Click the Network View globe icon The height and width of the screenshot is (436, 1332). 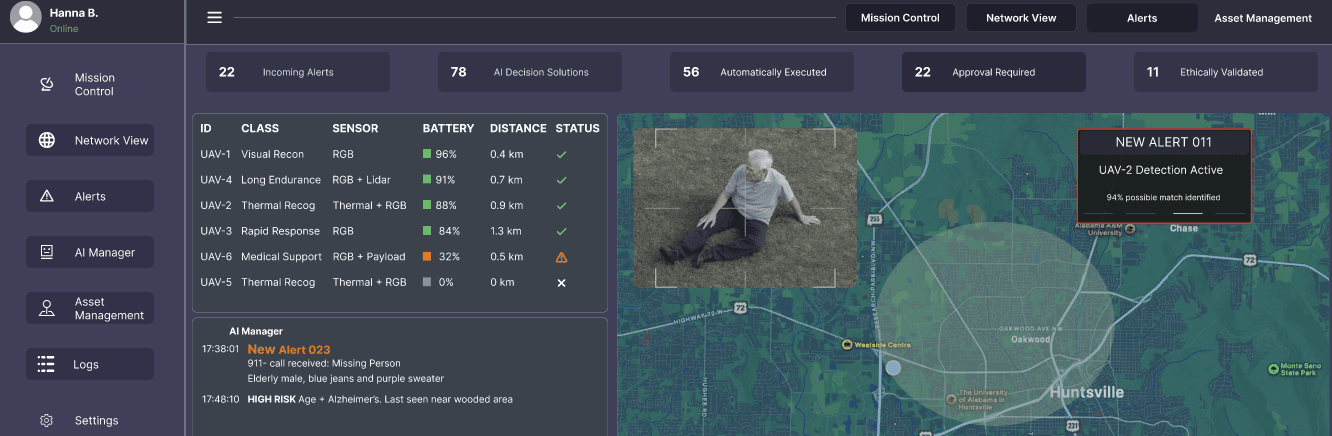(46, 140)
